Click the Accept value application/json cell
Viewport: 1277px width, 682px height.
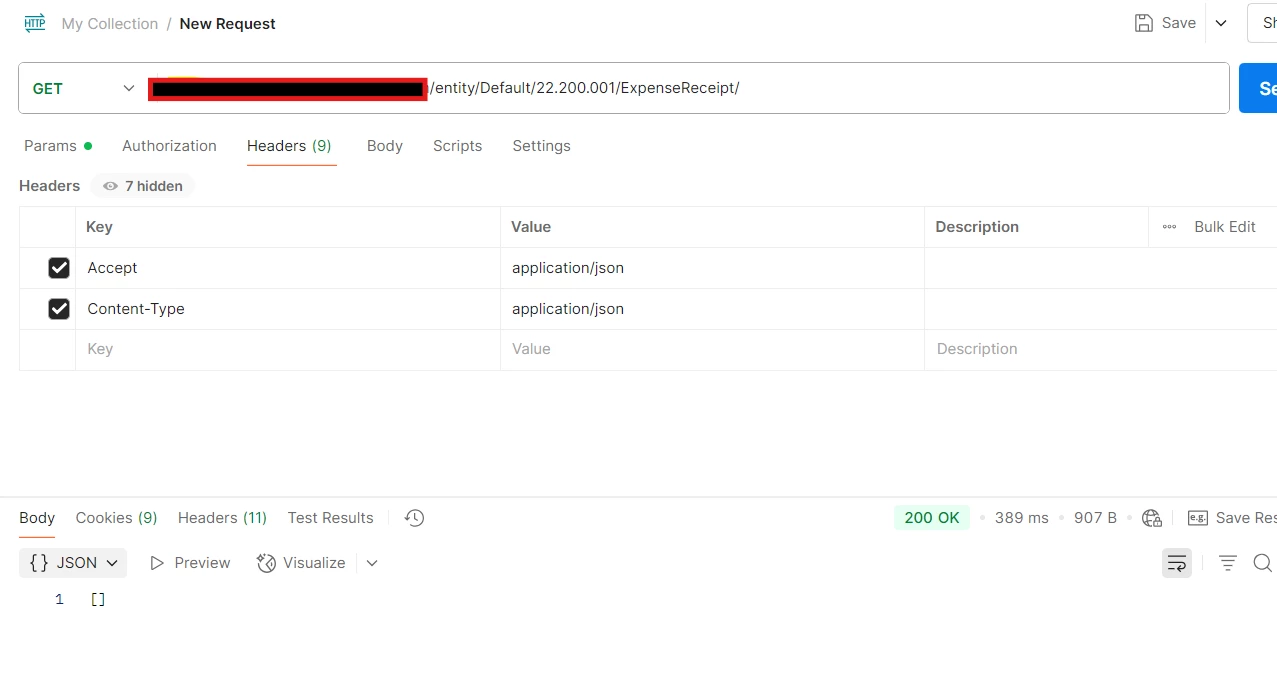pyautogui.click(x=712, y=268)
